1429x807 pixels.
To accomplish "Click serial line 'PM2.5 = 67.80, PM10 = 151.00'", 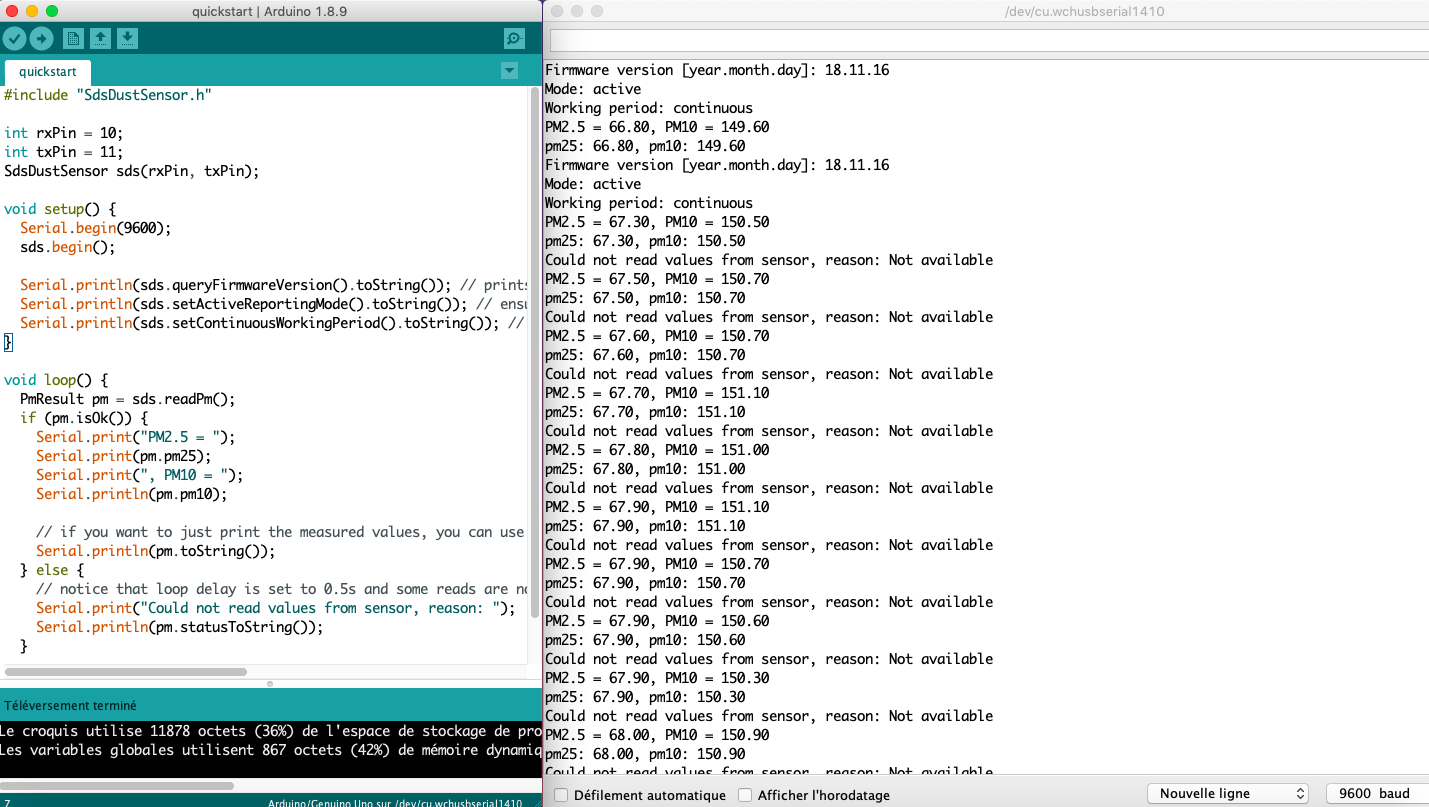I will point(657,450).
